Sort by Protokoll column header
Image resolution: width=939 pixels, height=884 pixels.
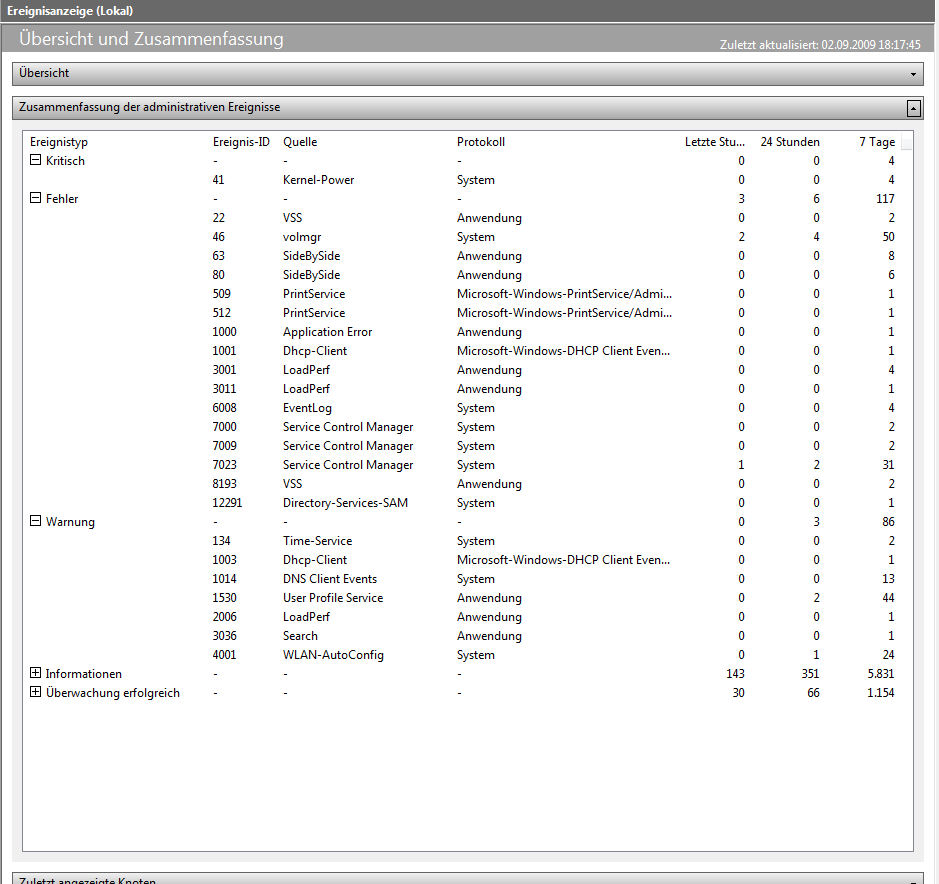pos(481,142)
